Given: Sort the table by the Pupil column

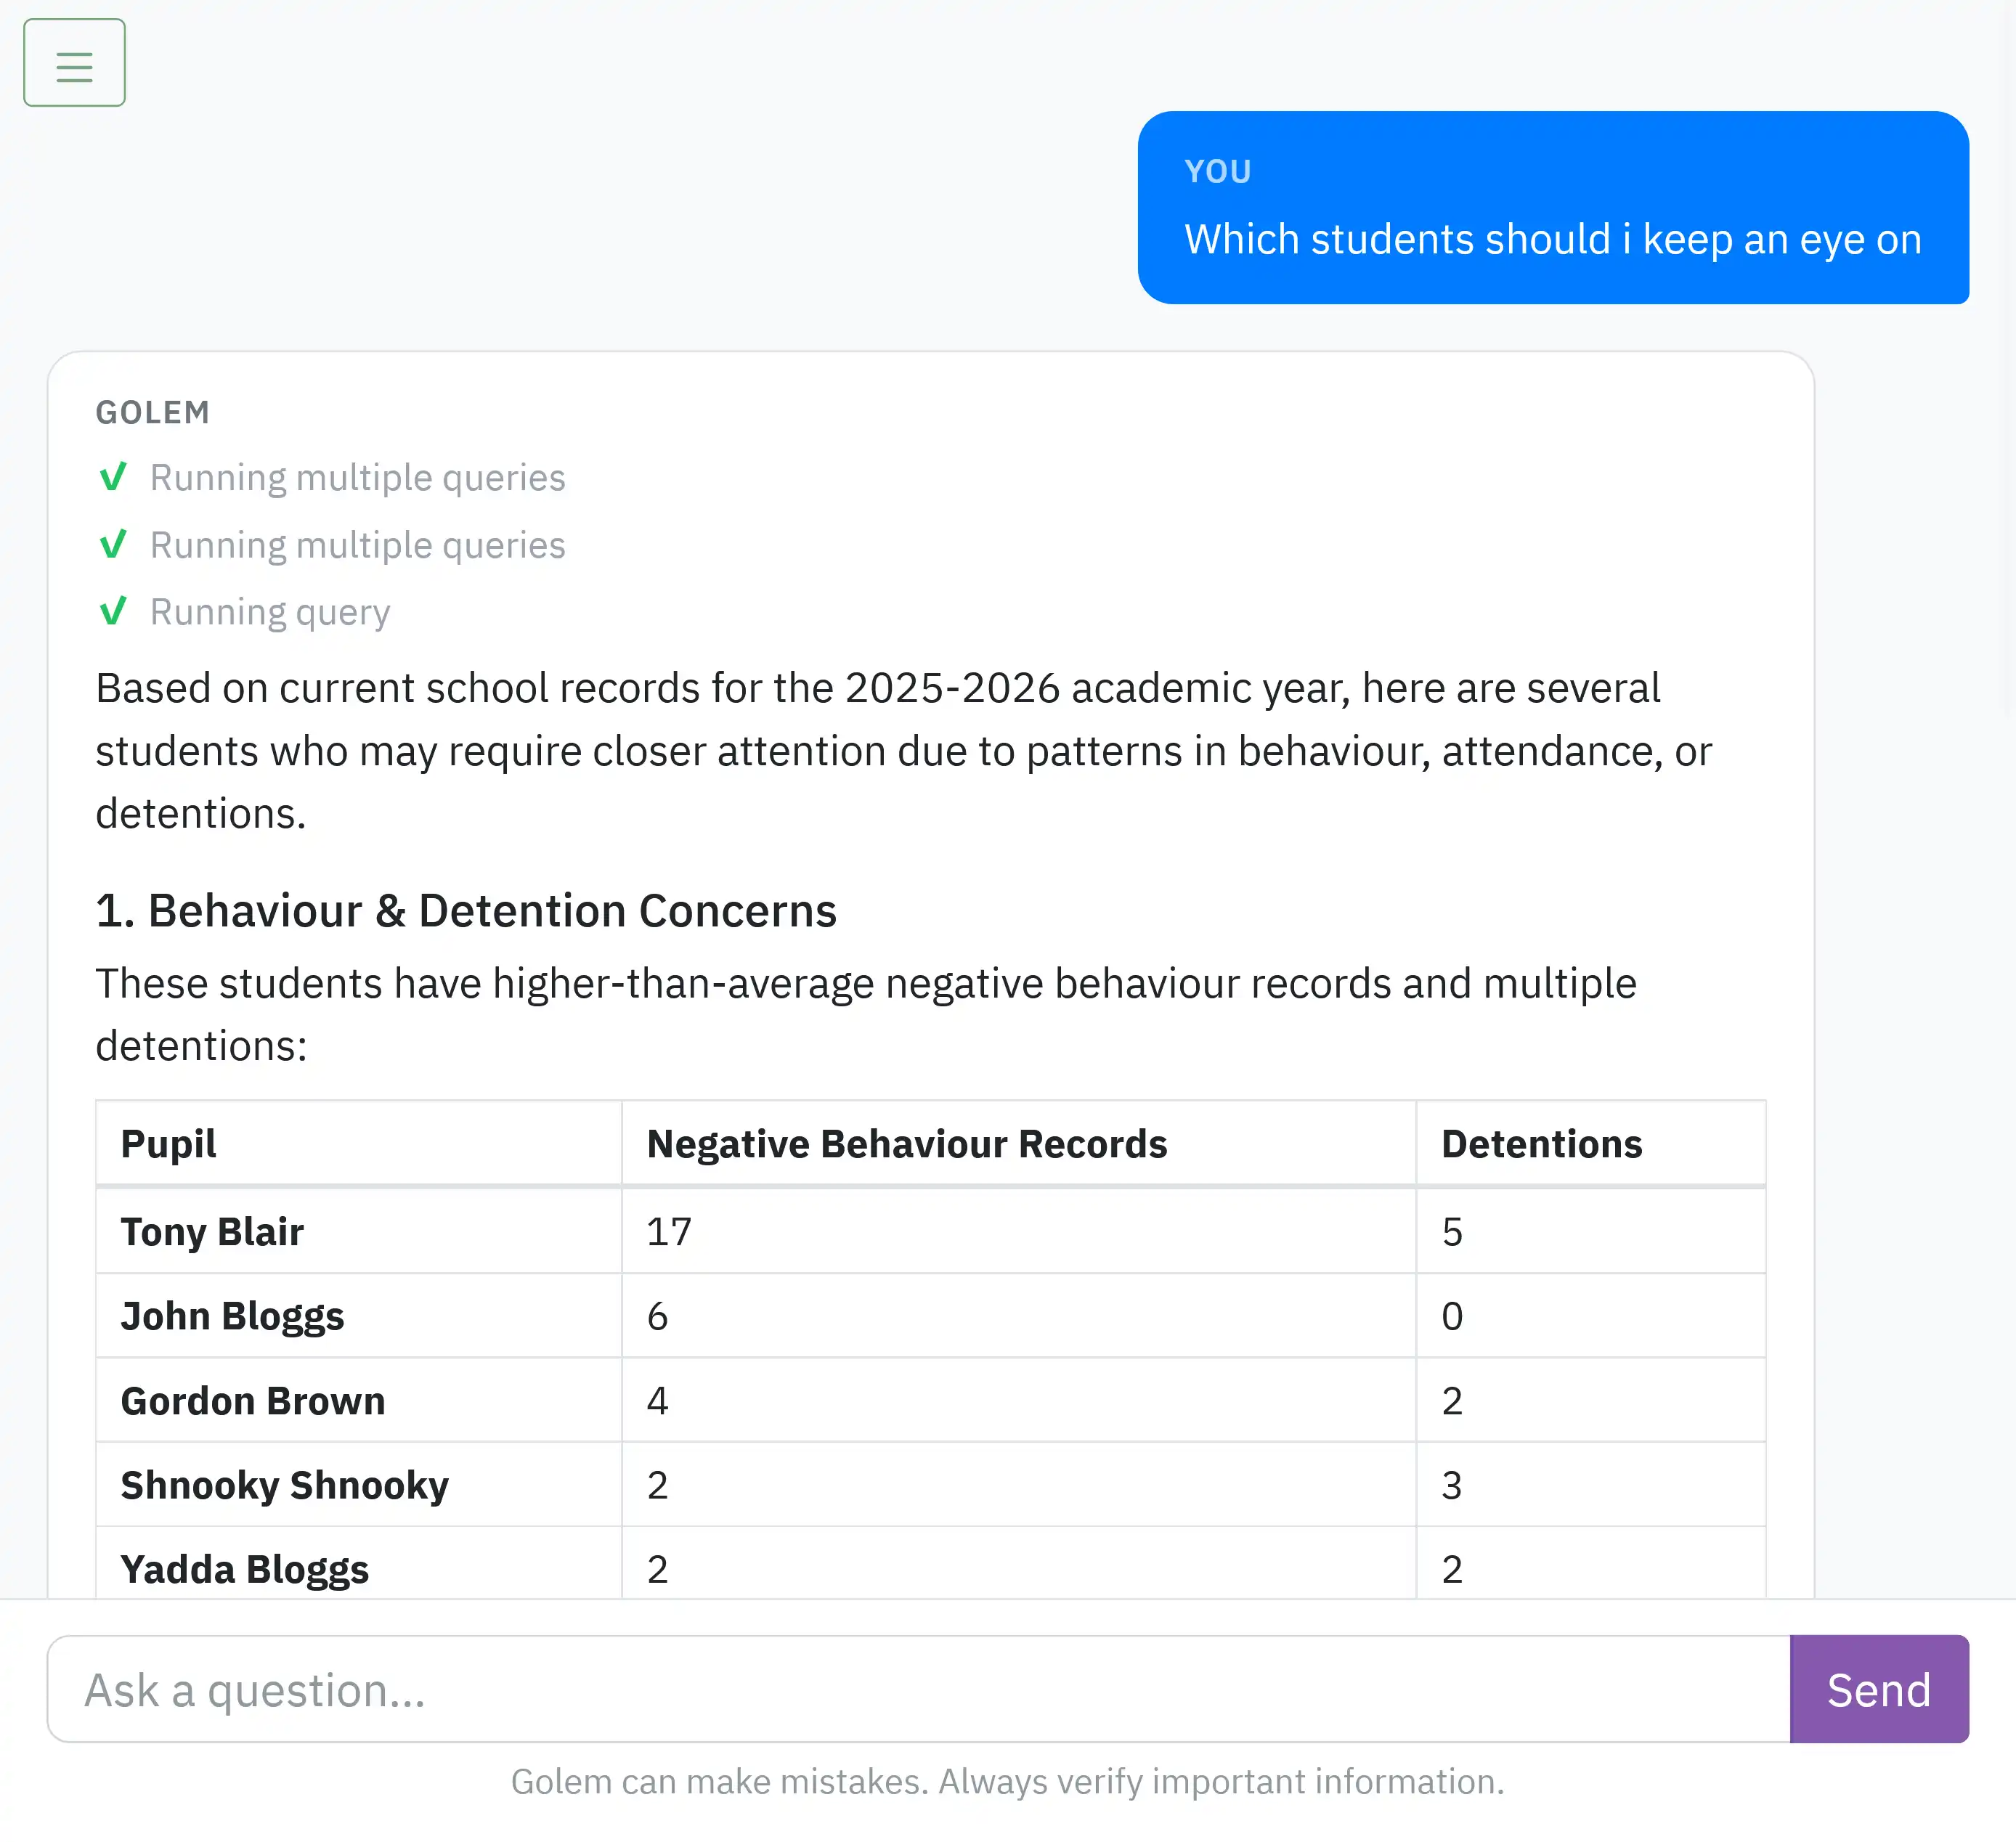Looking at the screenshot, I should (168, 1143).
